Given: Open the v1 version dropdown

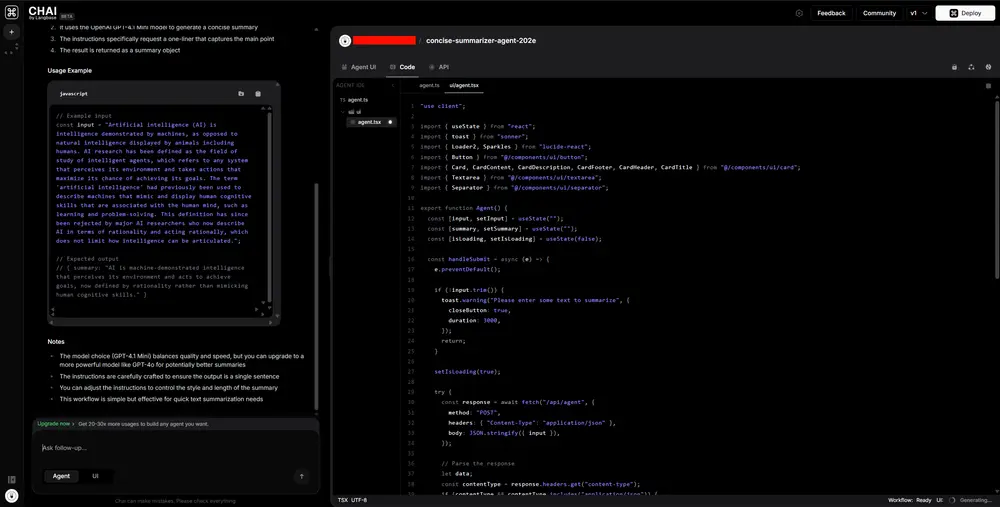Looking at the screenshot, I should (x=918, y=13).
